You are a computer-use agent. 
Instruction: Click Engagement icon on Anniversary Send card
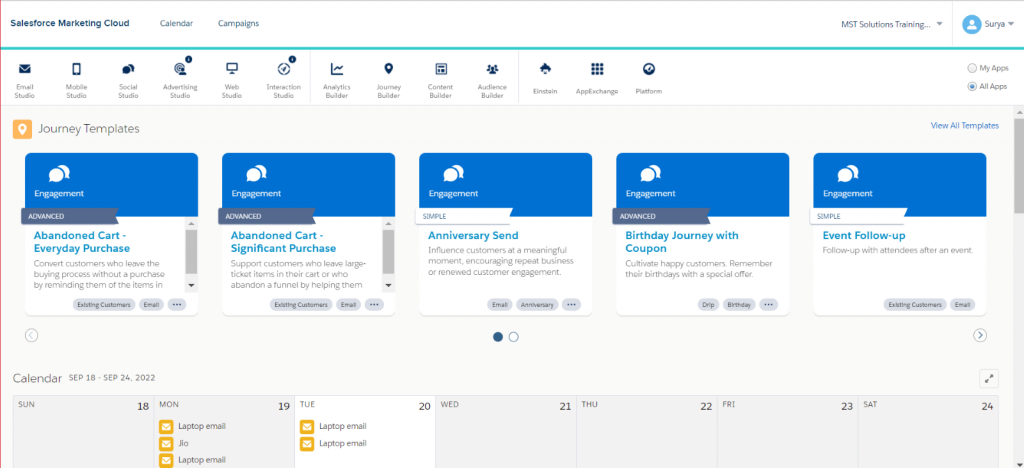click(453, 174)
